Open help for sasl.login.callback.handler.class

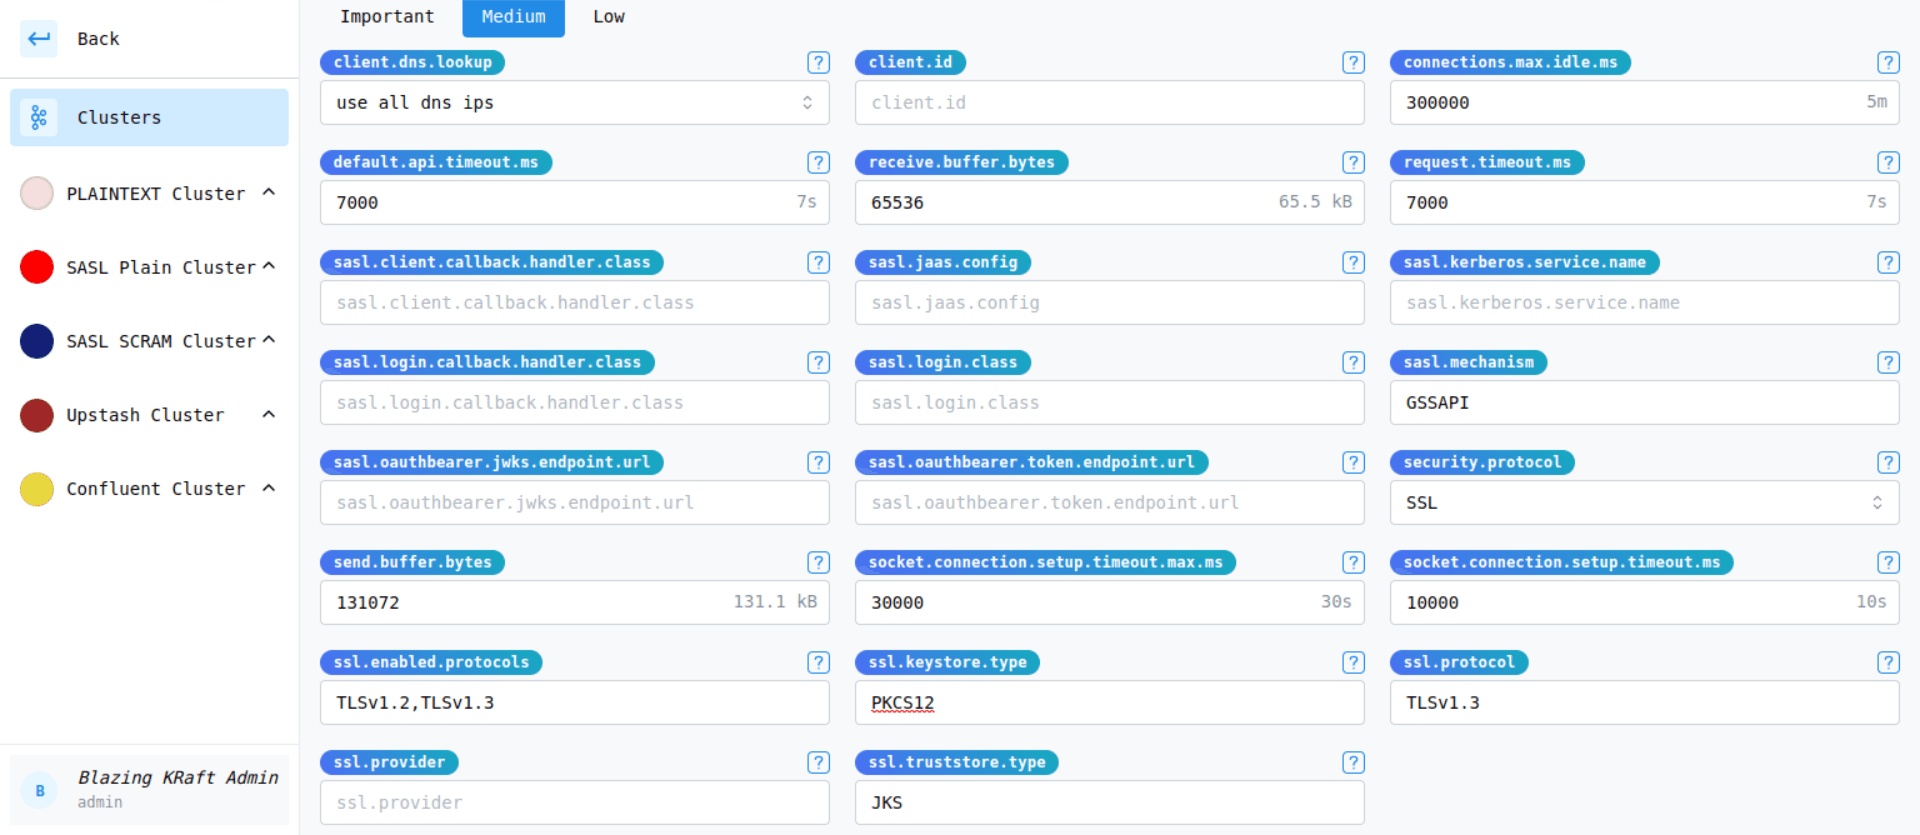pos(818,362)
